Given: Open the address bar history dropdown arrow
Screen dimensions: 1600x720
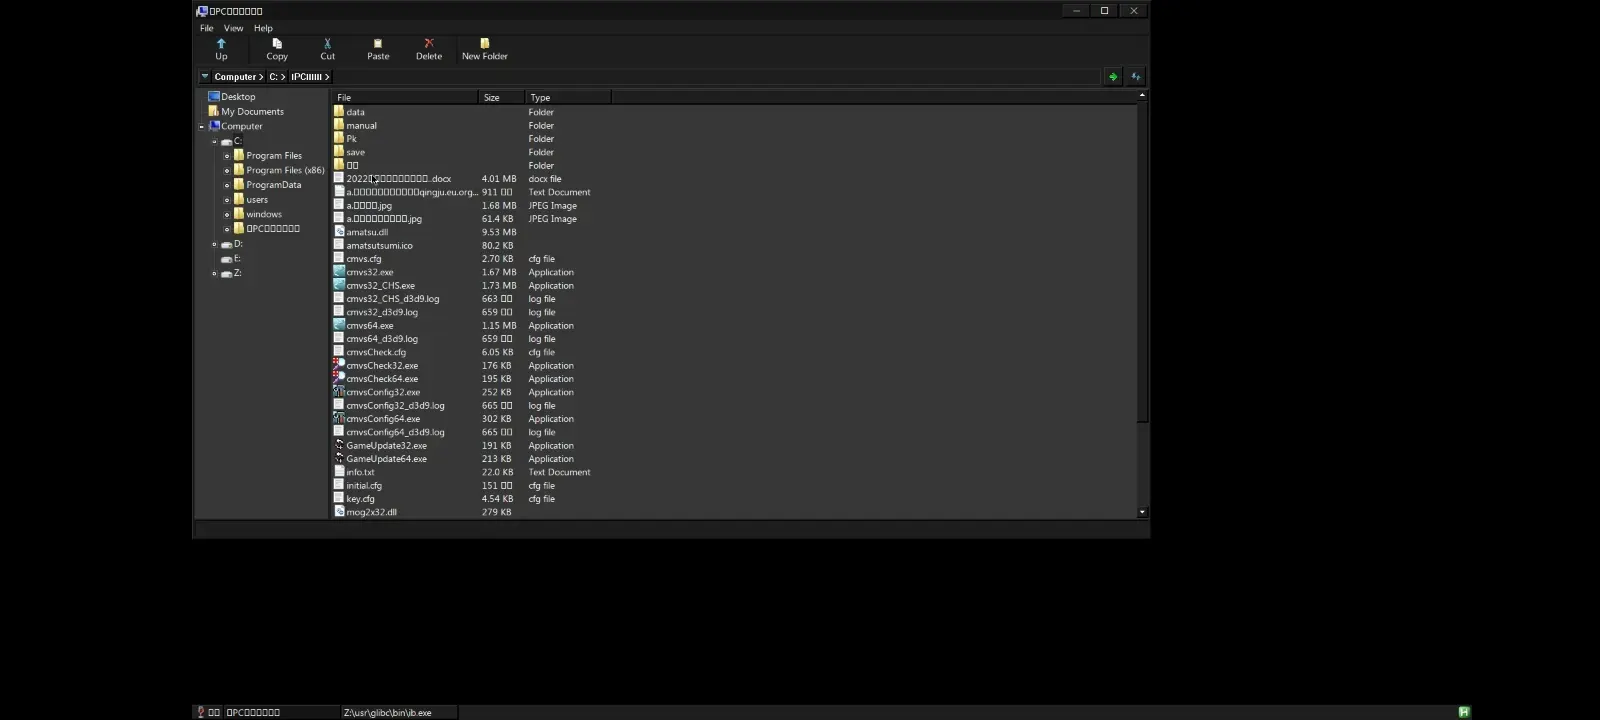Looking at the screenshot, I should click(x=205, y=76).
